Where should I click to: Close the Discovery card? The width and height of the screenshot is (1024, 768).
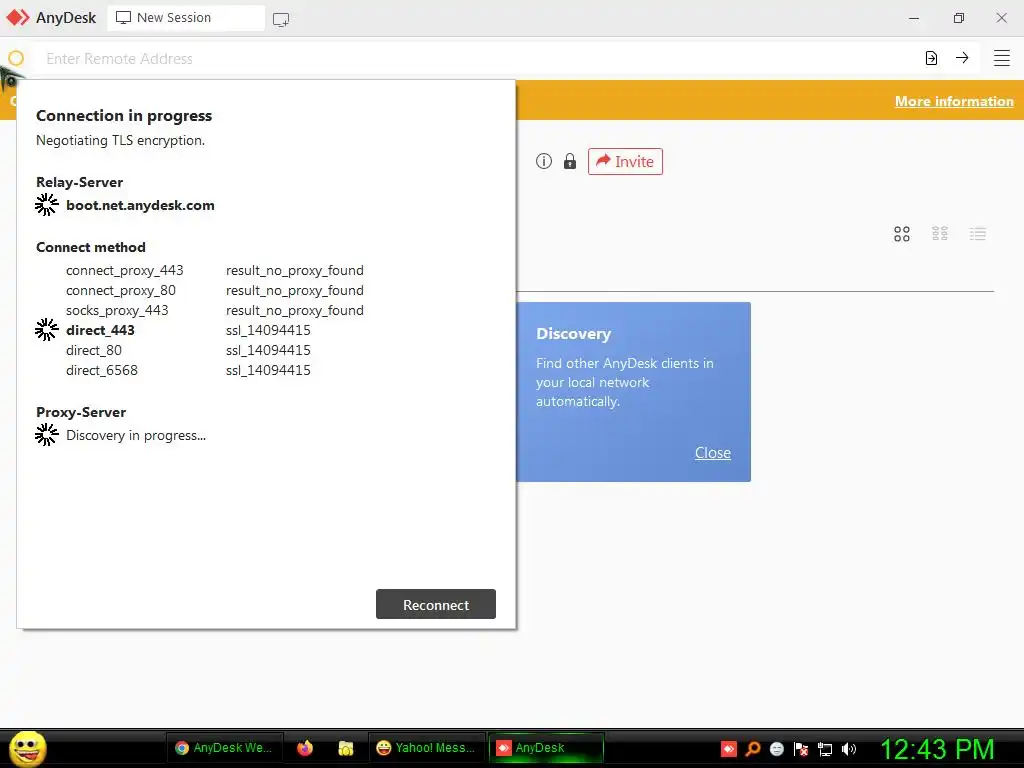(x=712, y=453)
